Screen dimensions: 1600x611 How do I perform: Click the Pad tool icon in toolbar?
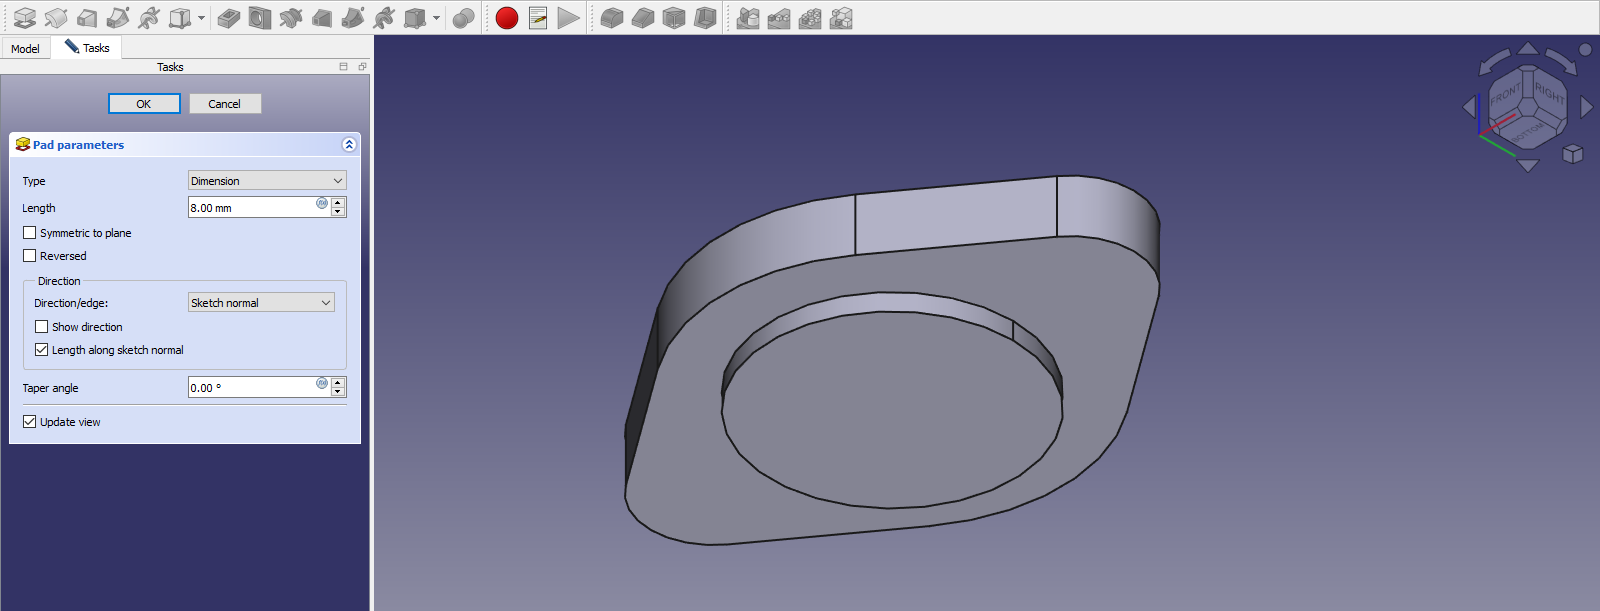25,18
